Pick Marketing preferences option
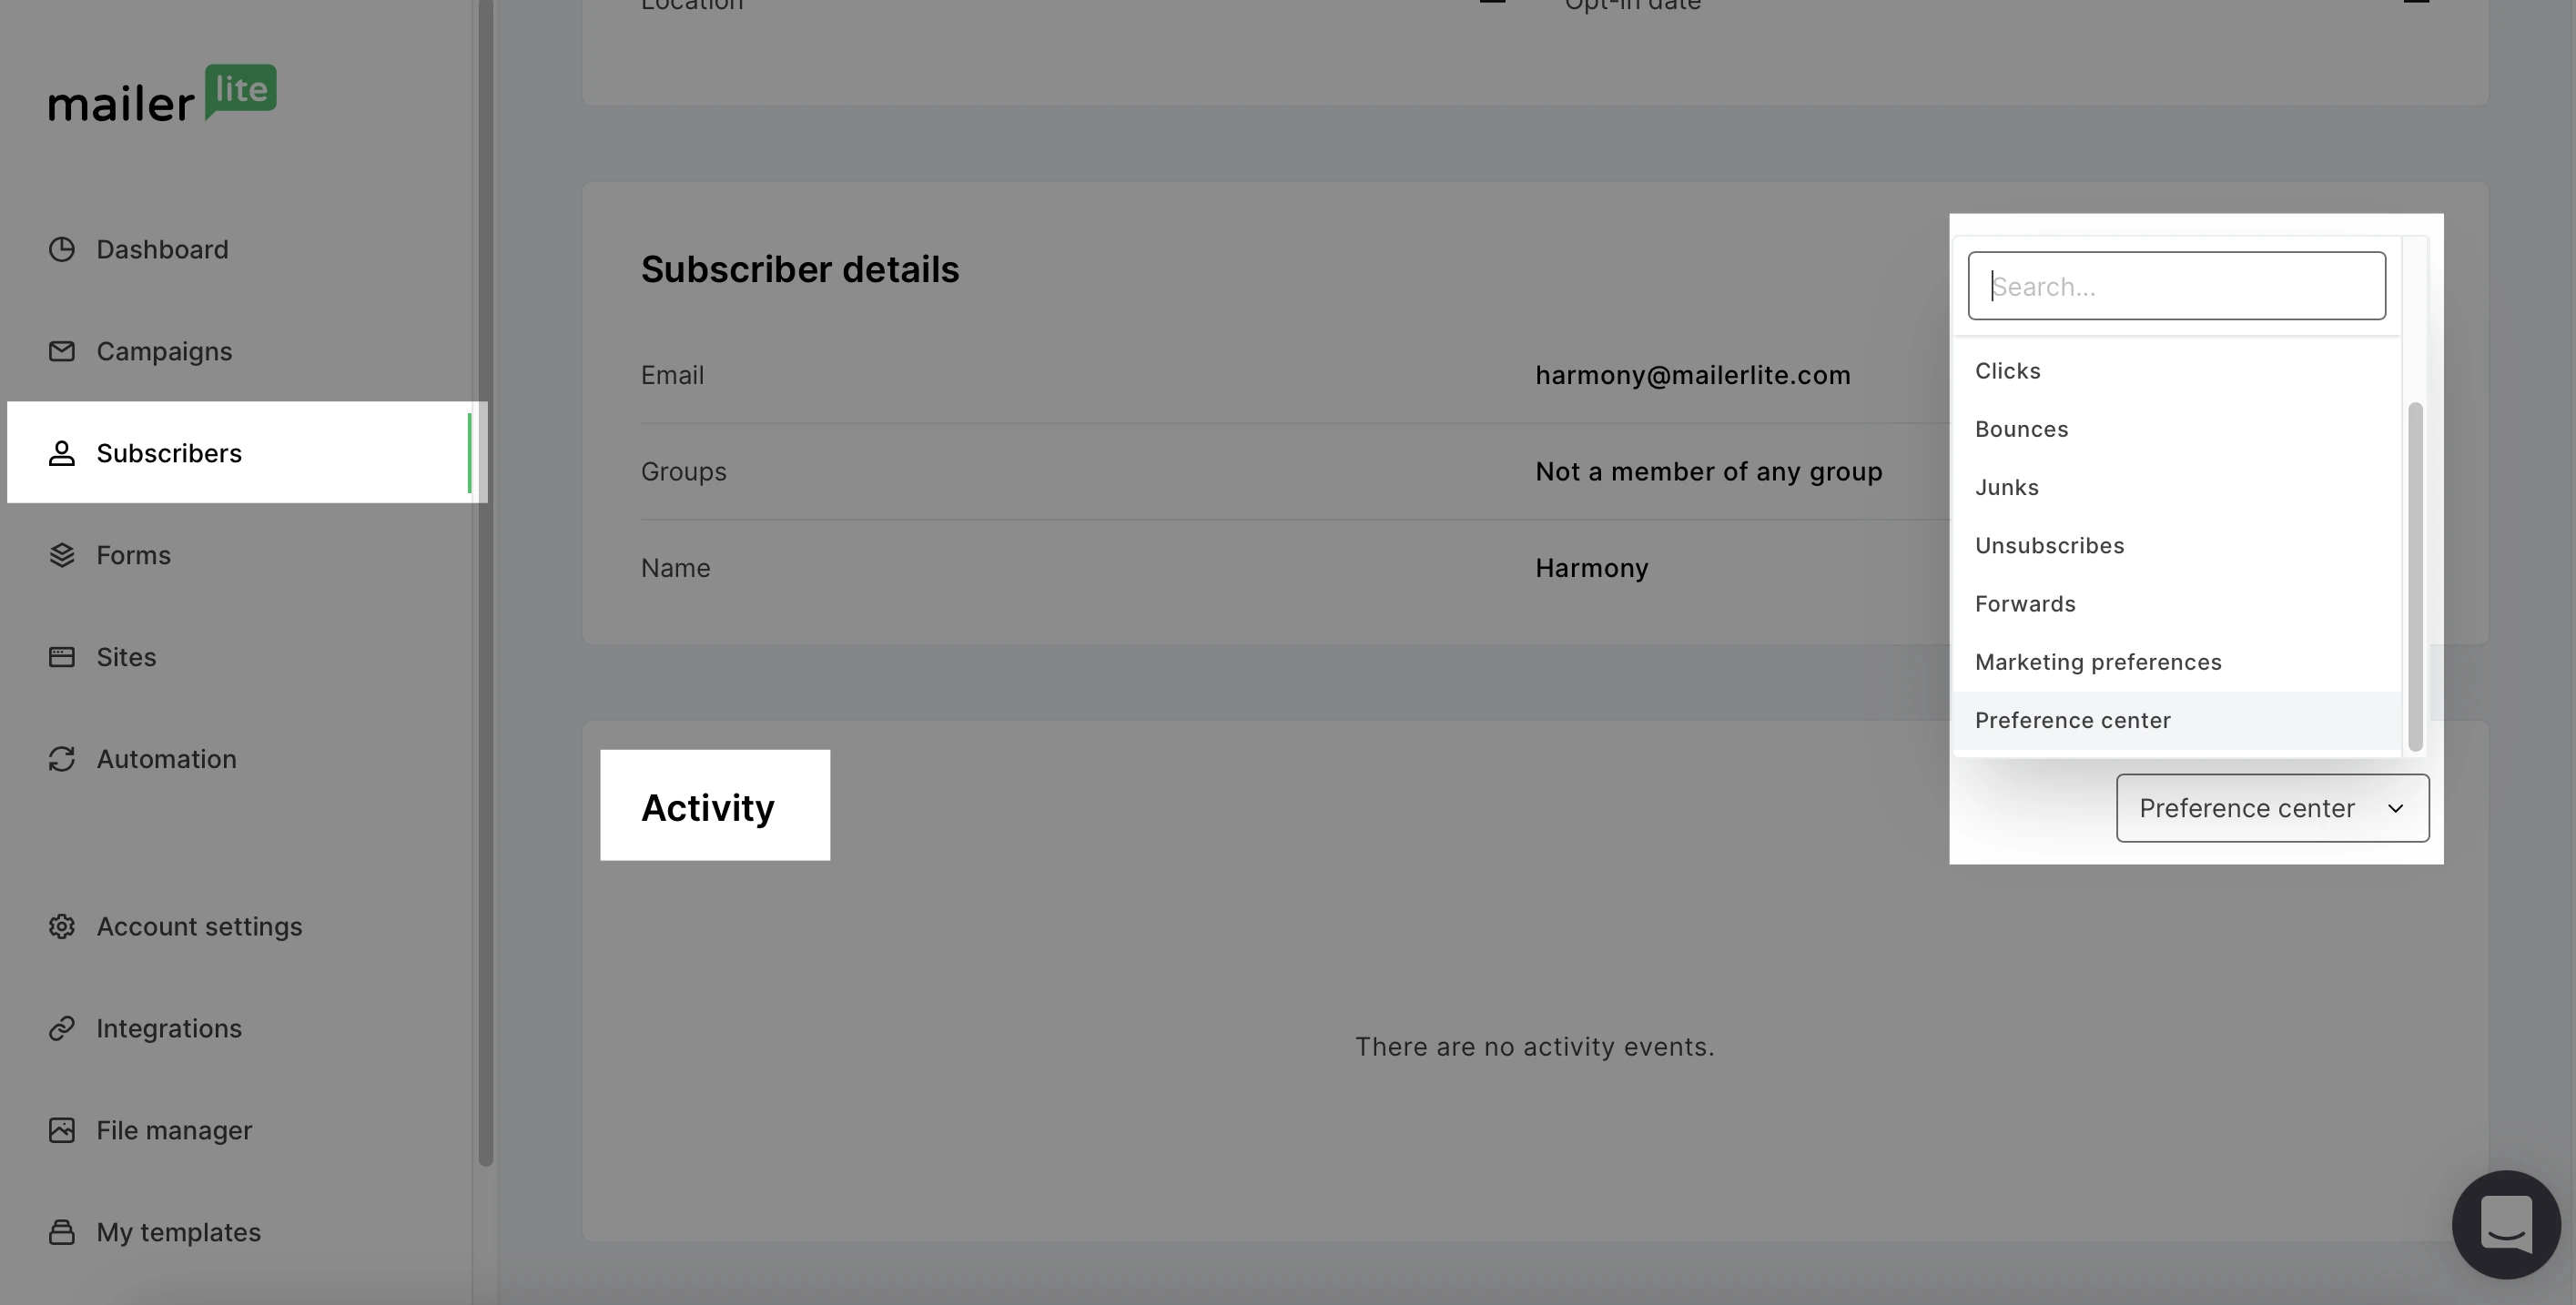Screen dimensions: 2576x1305 2097,662
